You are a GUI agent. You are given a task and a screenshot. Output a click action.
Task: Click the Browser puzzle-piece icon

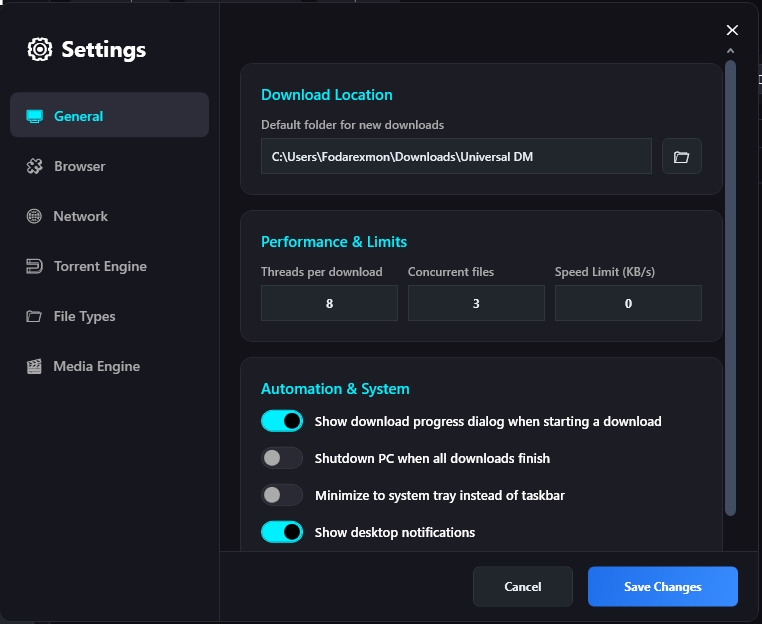pos(35,166)
